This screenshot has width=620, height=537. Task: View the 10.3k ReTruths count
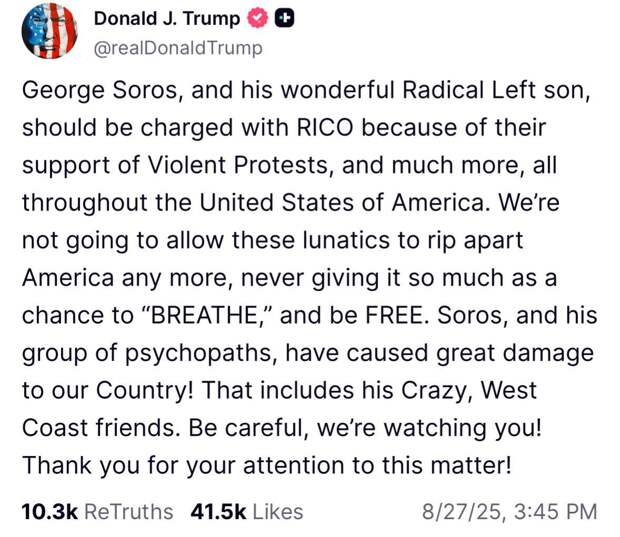49,512
